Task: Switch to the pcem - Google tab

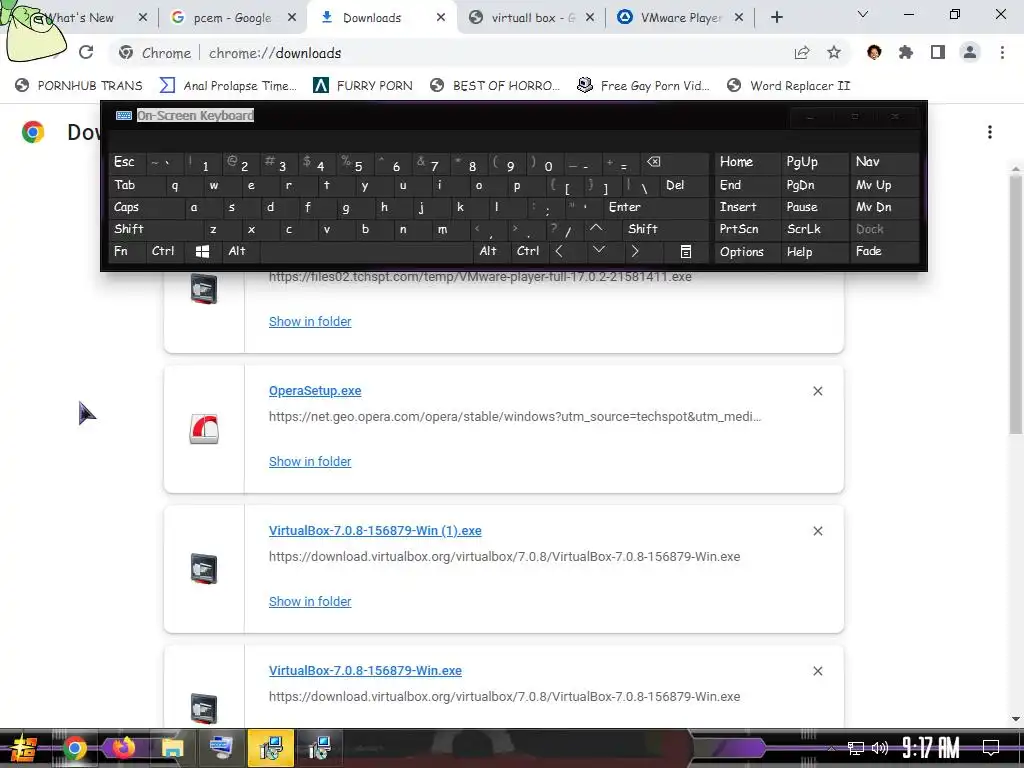Action: point(232,18)
